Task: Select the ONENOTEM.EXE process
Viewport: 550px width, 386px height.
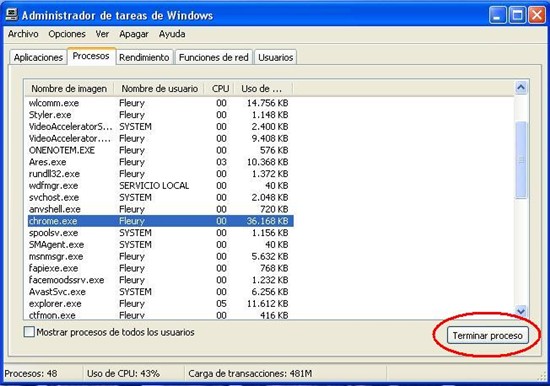Action: [161, 150]
